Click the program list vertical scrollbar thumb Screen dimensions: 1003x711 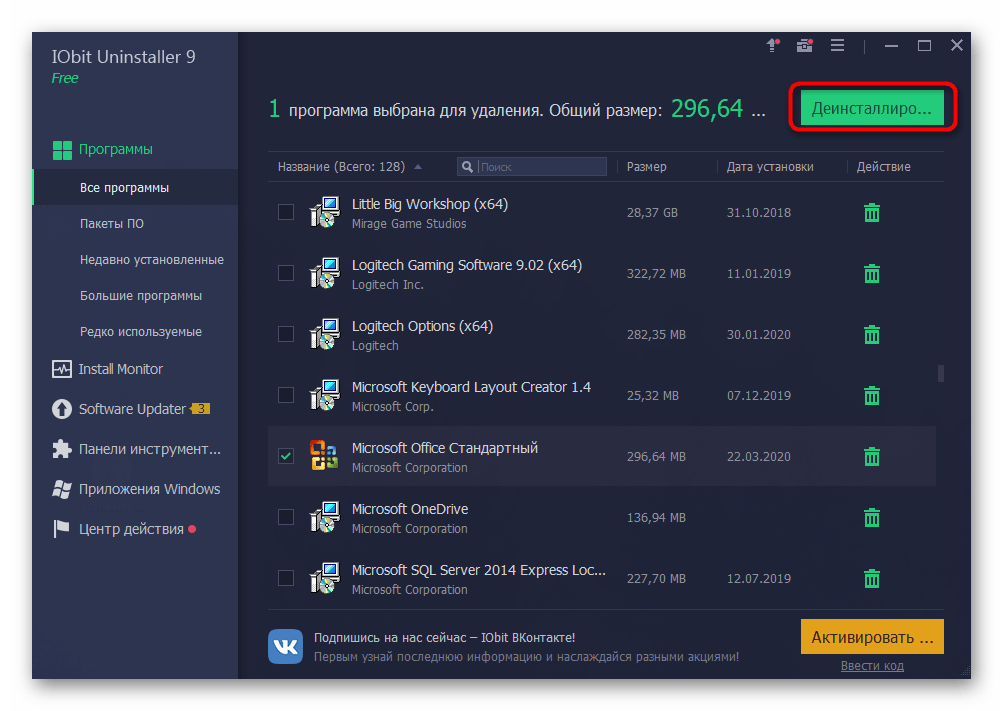tap(940, 374)
